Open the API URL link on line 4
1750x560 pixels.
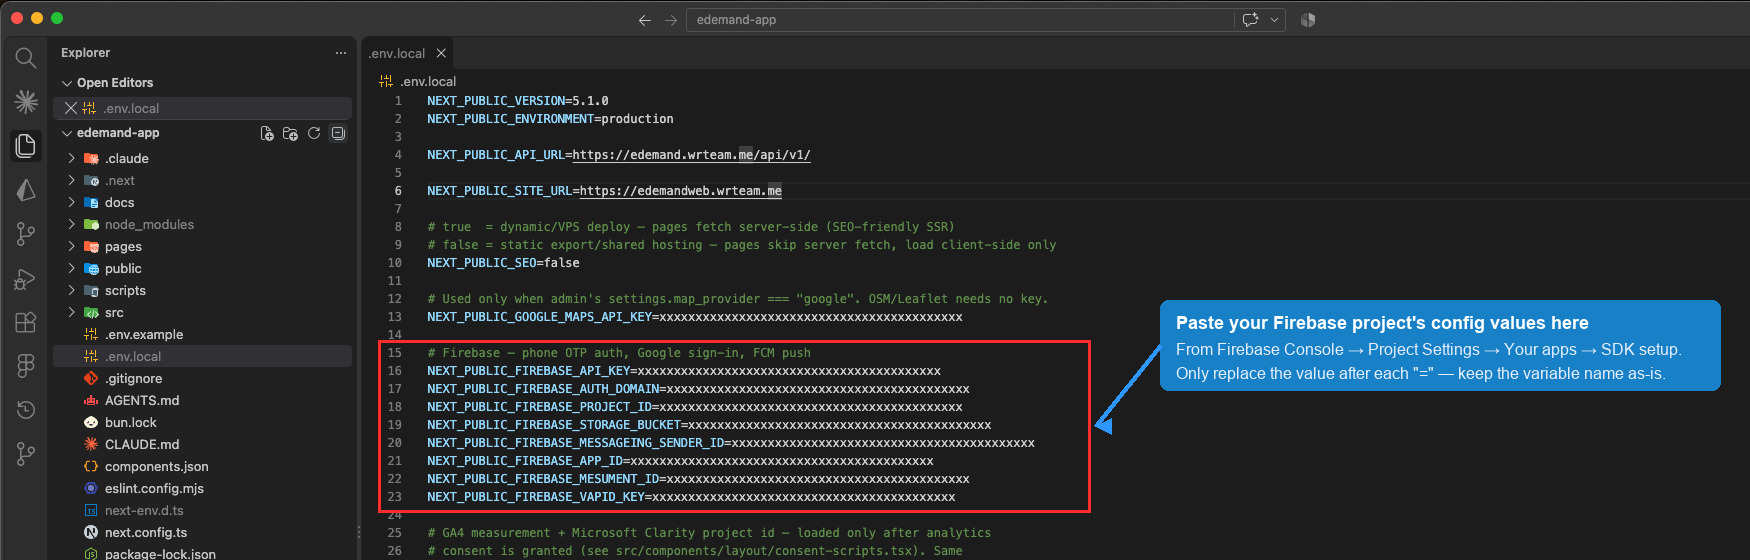pyautogui.click(x=692, y=155)
